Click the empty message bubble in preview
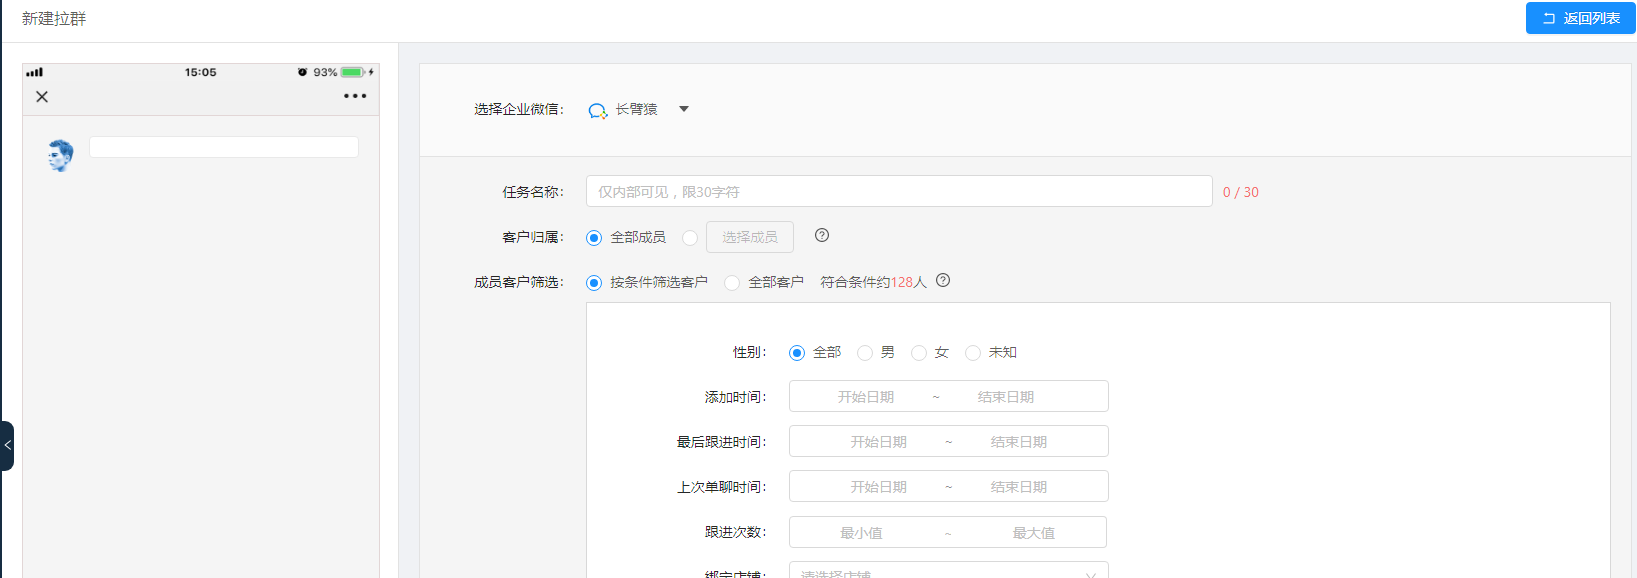The height and width of the screenshot is (578, 1637). point(224,147)
